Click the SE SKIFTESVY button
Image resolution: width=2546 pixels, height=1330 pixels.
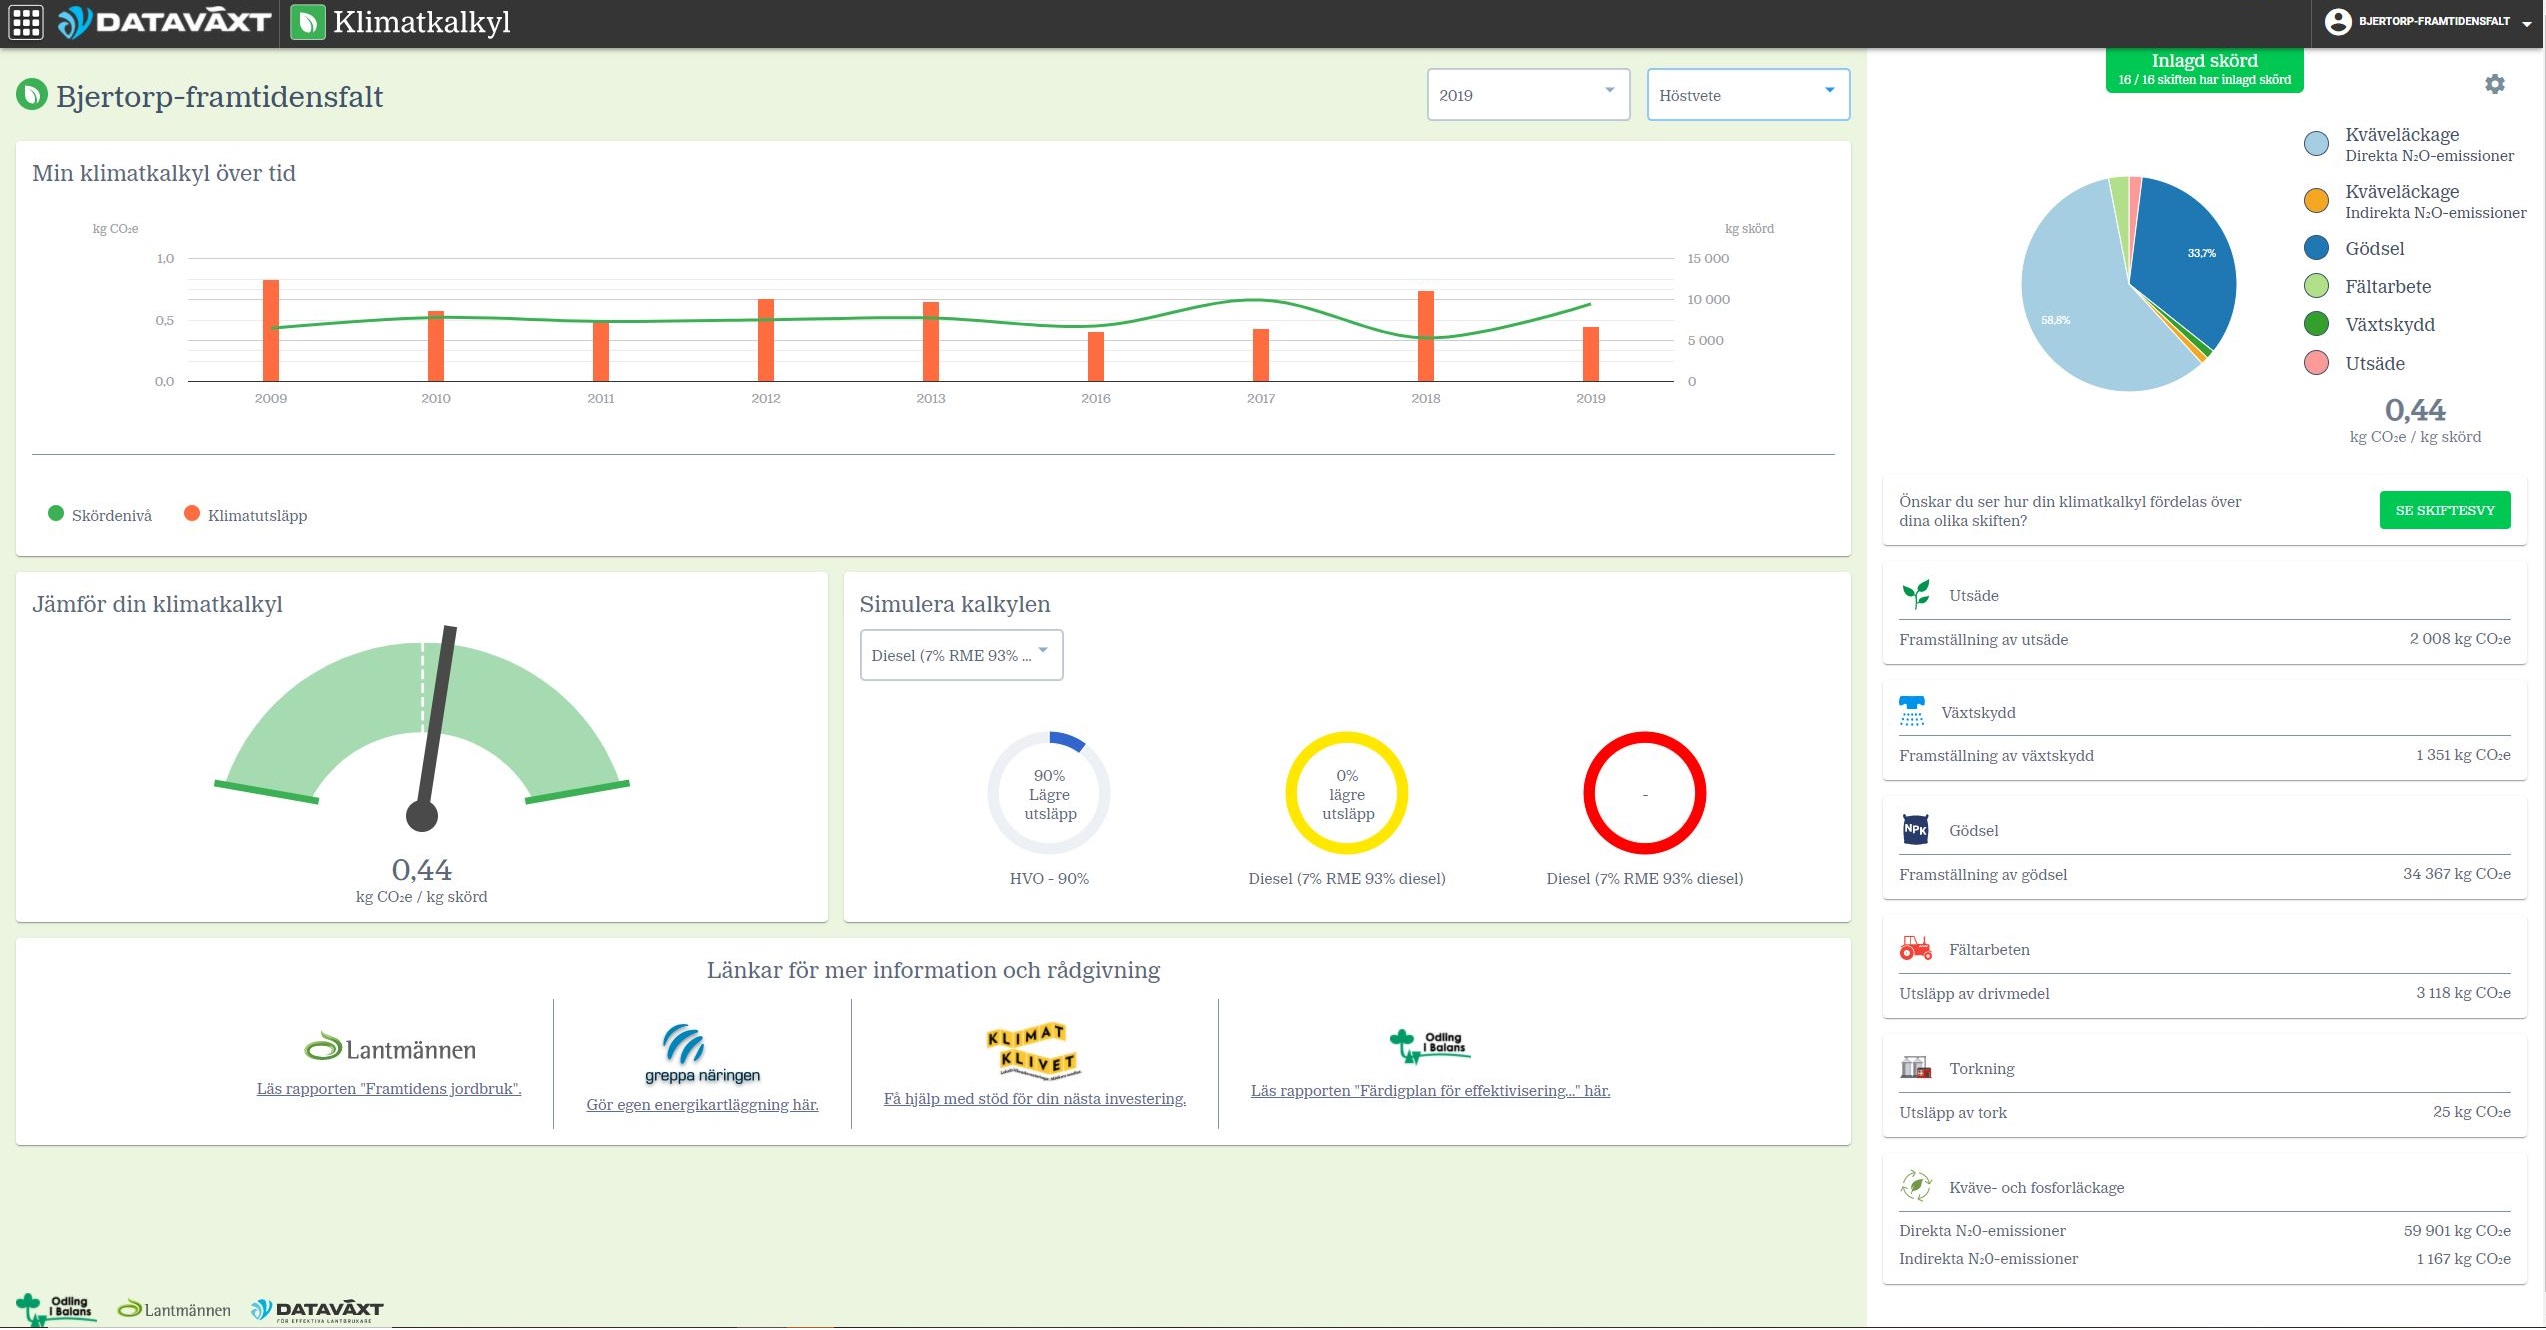tap(2443, 510)
